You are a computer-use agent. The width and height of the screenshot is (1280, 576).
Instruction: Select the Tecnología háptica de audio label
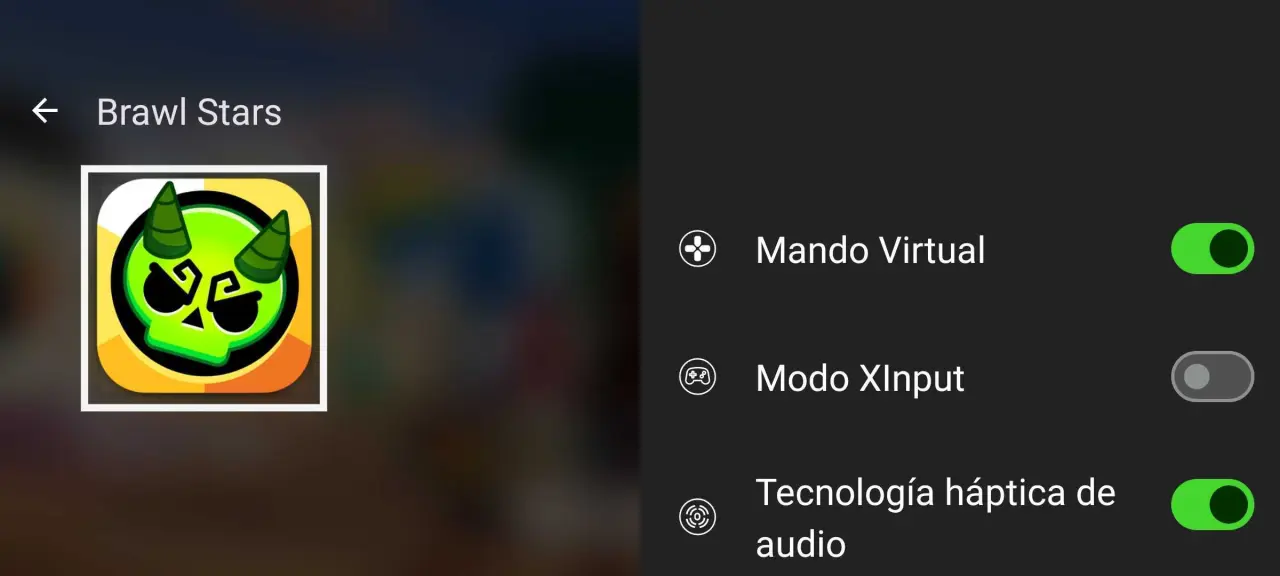(x=935, y=518)
